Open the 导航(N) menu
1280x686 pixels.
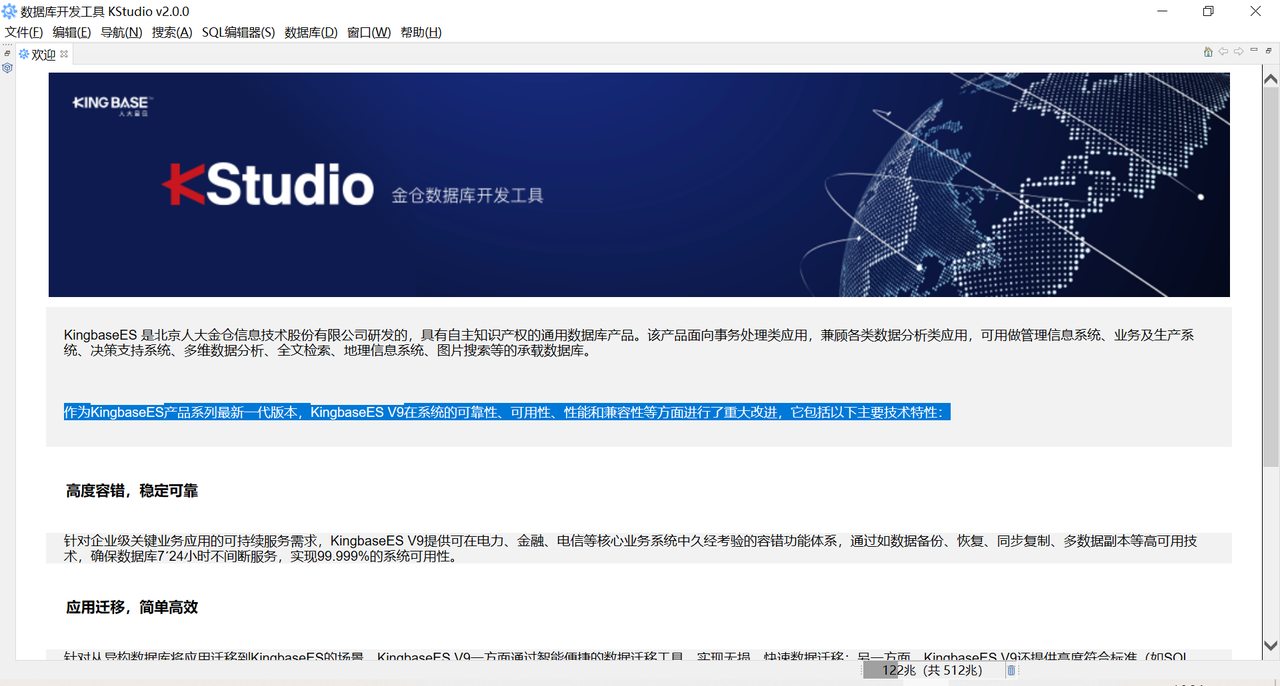click(x=121, y=32)
